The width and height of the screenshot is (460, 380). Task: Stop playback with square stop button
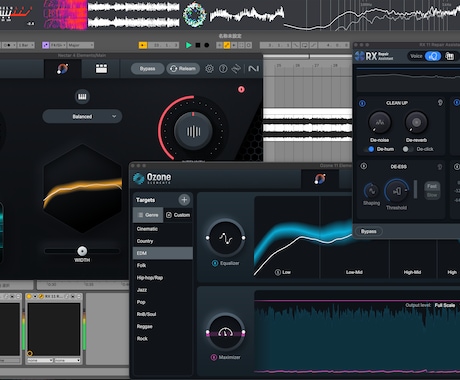(x=198, y=45)
